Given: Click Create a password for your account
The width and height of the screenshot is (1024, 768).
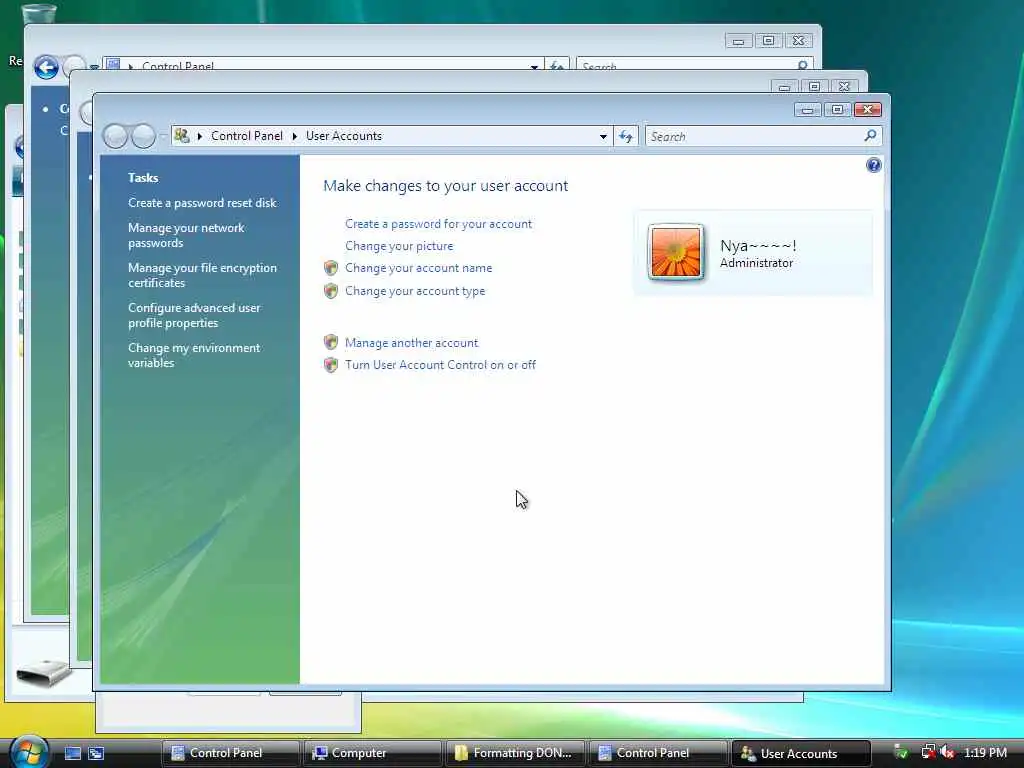Looking at the screenshot, I should click(438, 224).
